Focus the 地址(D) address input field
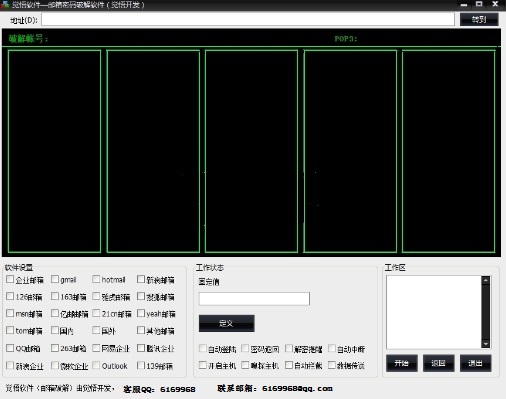The width and height of the screenshot is (506, 399). [x=248, y=19]
